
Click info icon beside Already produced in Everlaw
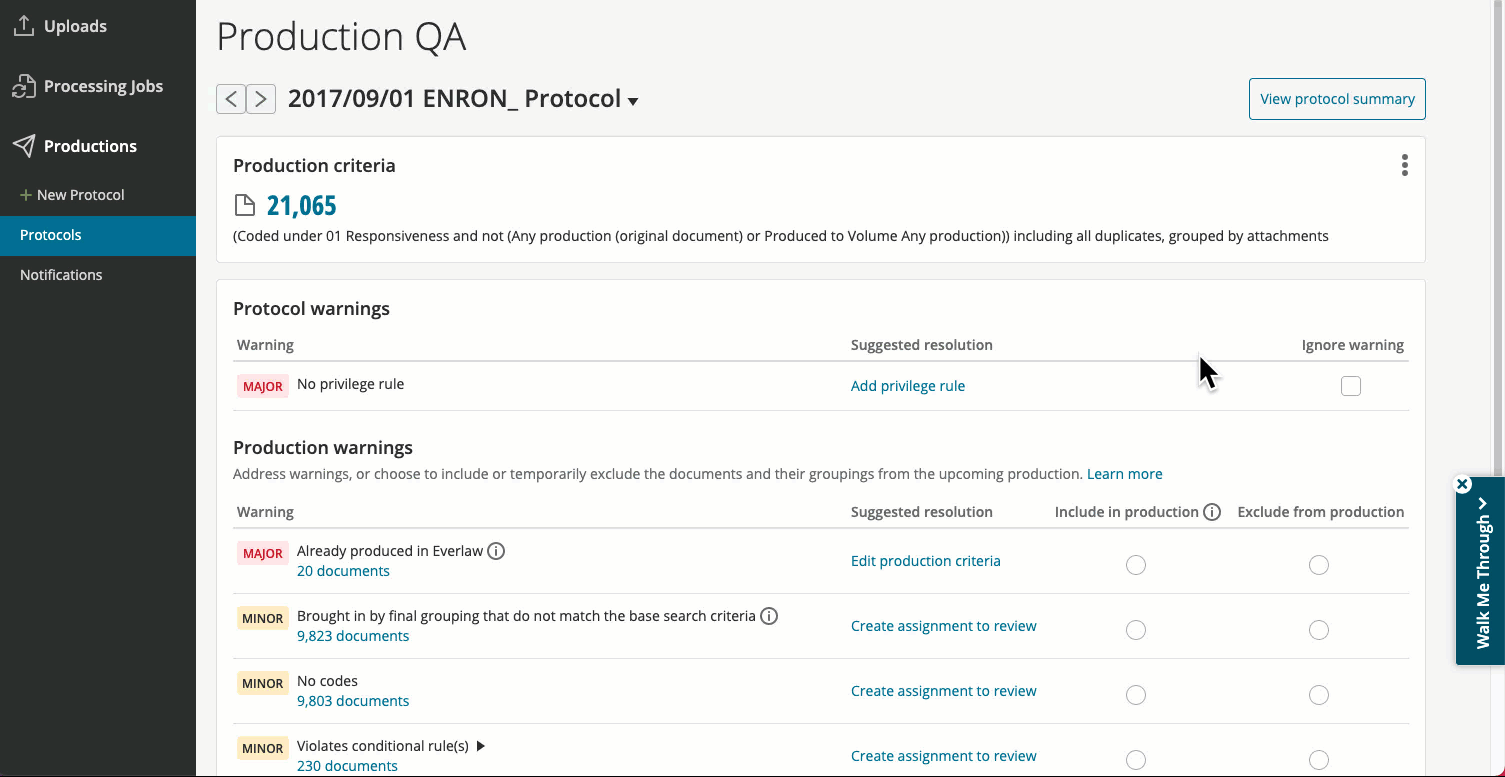pos(496,551)
